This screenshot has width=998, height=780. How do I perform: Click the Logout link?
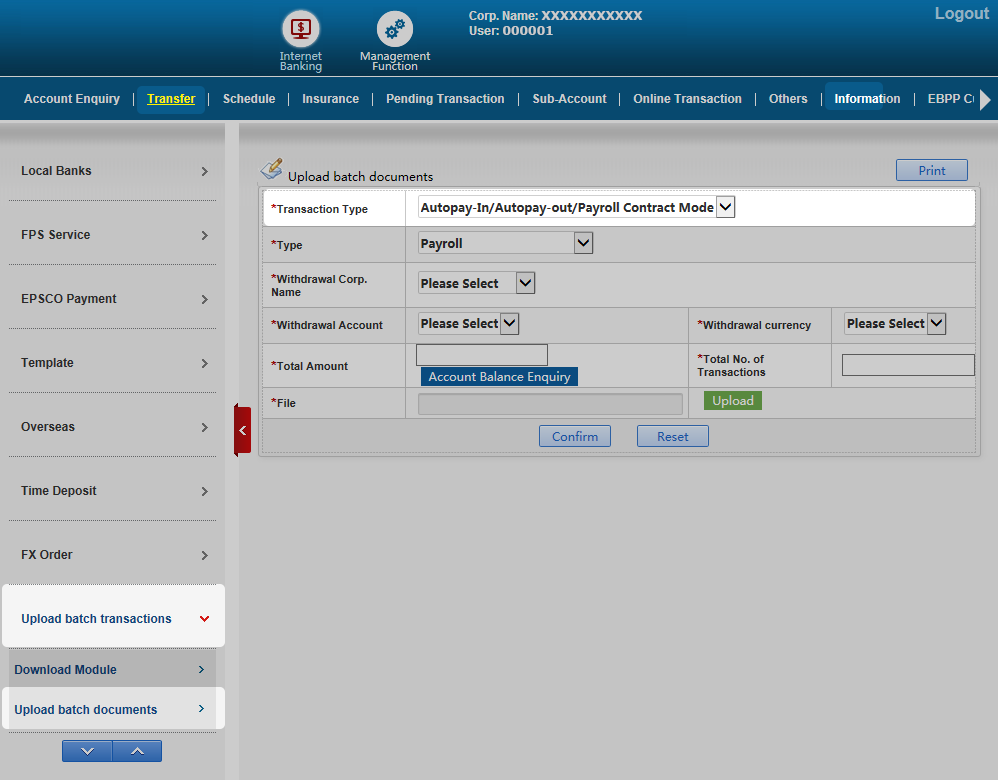coord(961,14)
